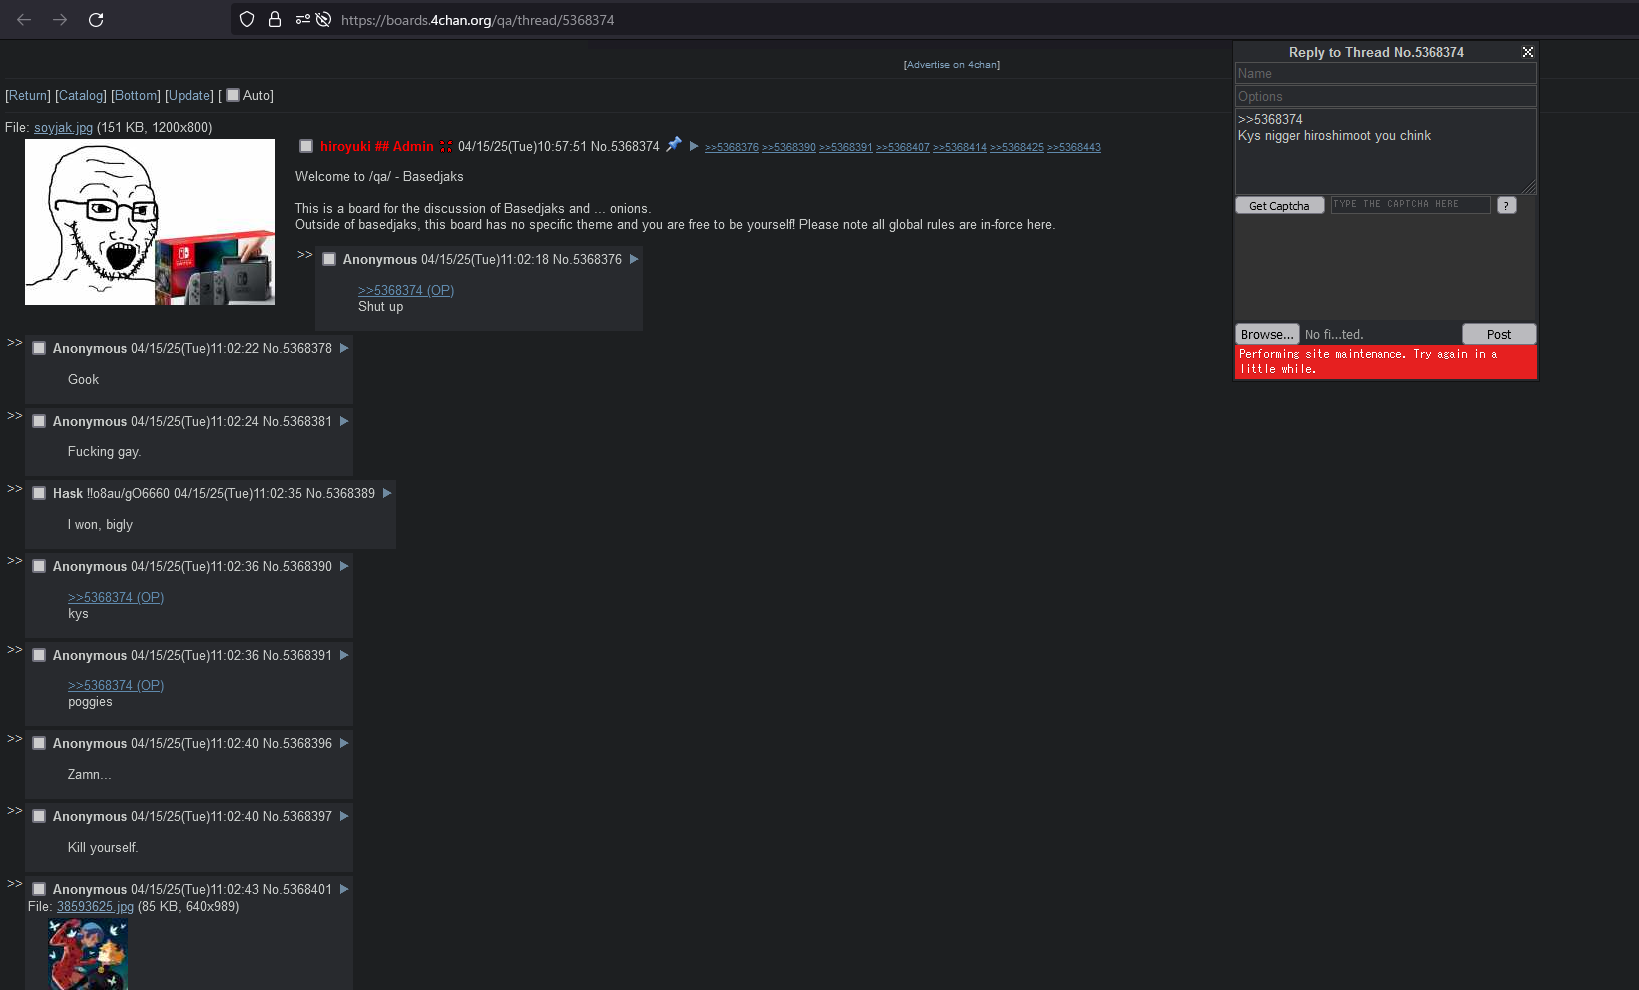The image size is (1639, 990).
Task: Click the captcha help question mark button
Action: (1506, 205)
